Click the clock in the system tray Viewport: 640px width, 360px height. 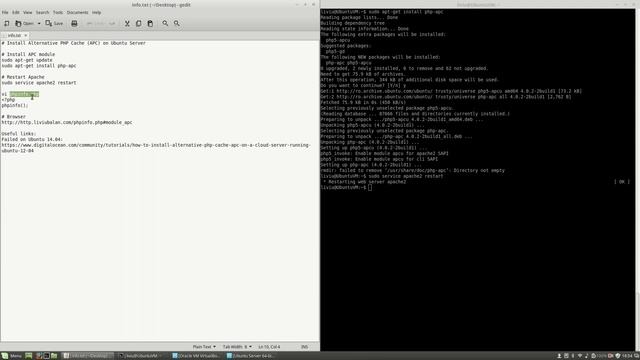[x=627, y=356]
